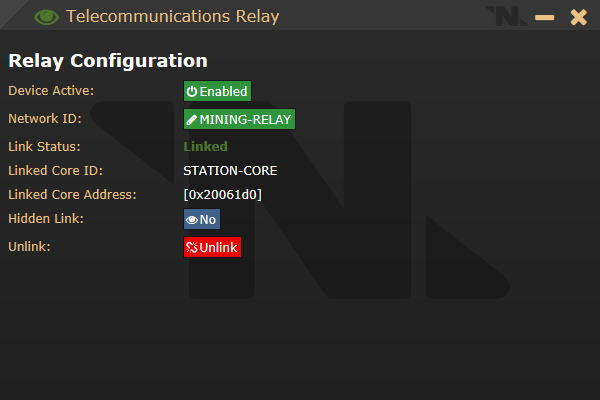Screen dimensions: 600x400
Task: Toggle the Device Active Enabled button
Action: [x=217, y=91]
